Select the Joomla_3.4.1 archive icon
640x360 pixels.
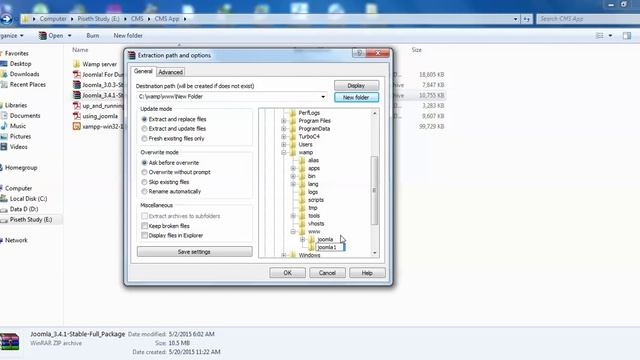pos(76,95)
